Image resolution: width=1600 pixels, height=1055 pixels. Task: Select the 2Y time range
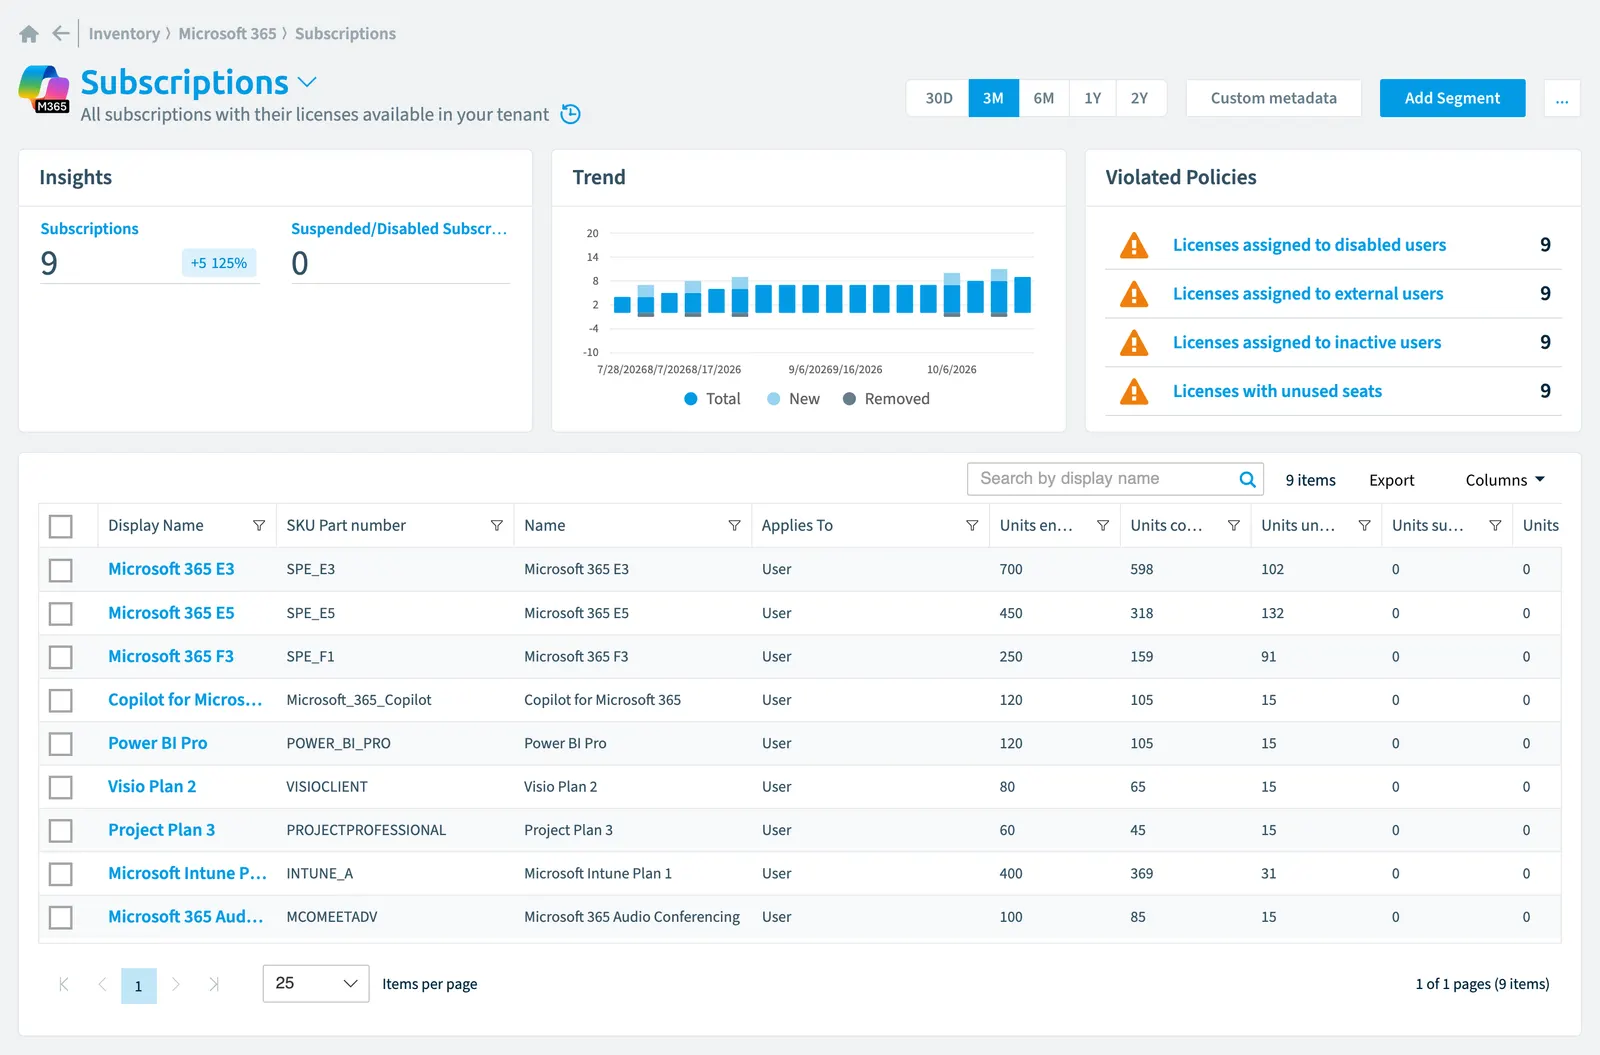(1140, 98)
